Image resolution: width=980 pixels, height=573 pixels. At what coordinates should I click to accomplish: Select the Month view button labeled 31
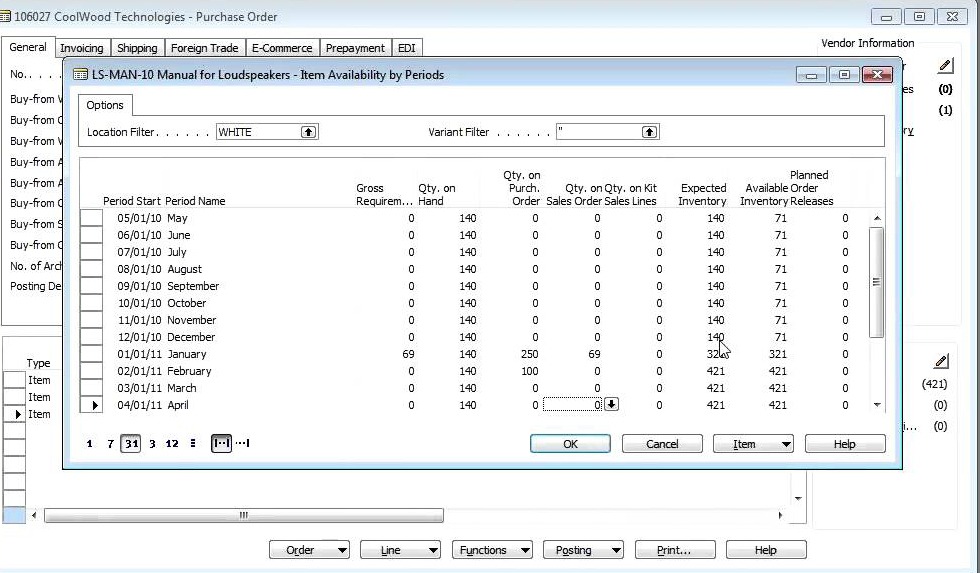[x=131, y=444]
